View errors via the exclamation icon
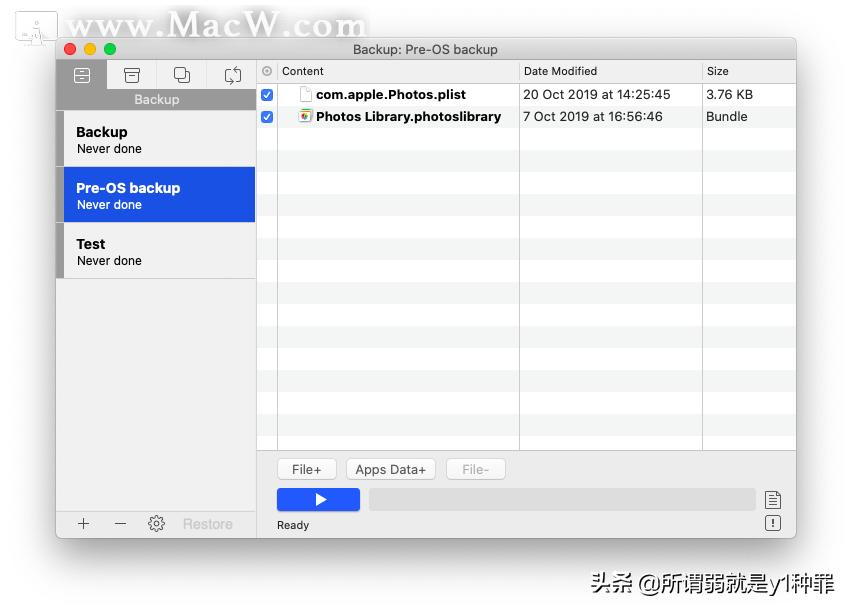This screenshot has height=612, width=852. 772,523
